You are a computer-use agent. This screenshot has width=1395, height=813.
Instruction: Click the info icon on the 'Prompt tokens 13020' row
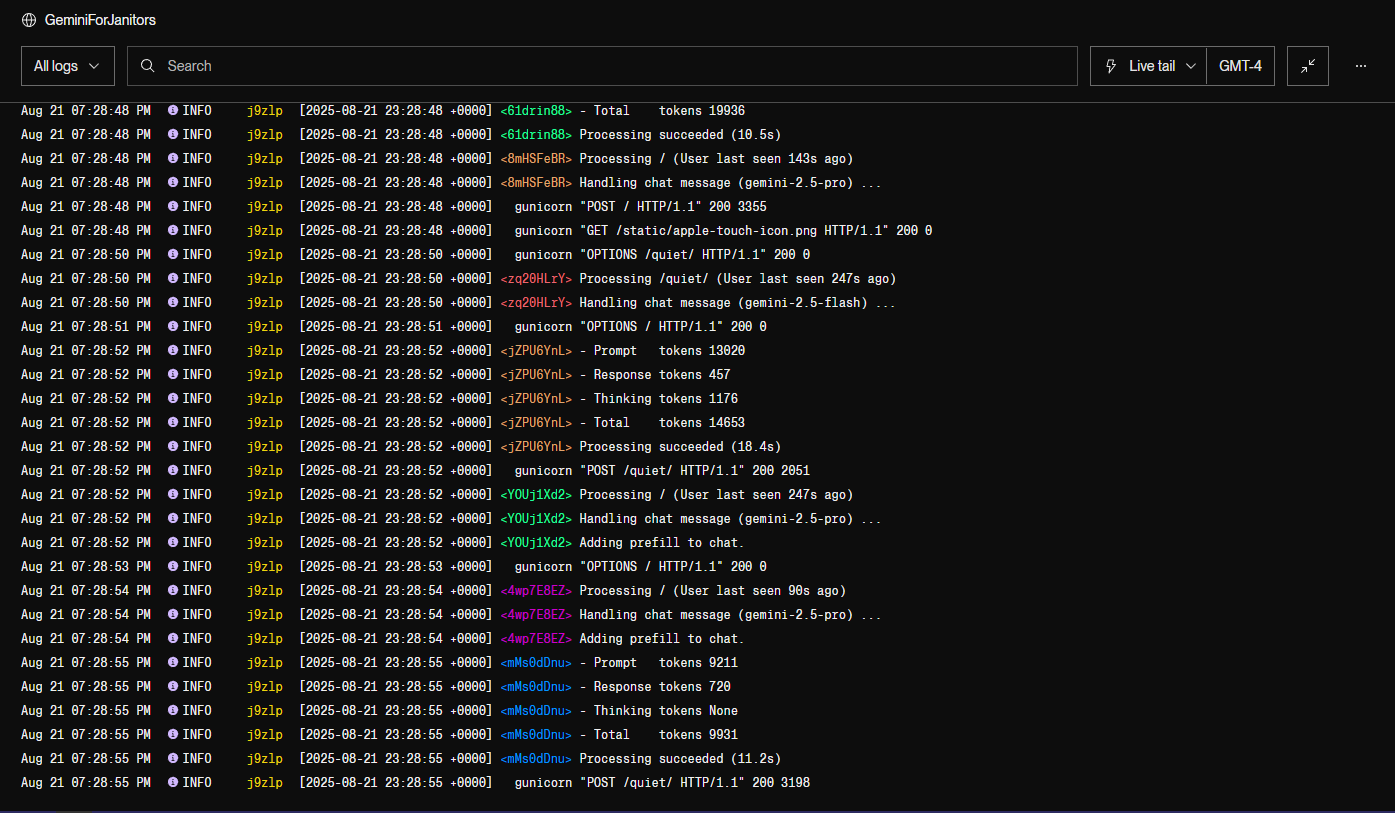[x=173, y=351]
